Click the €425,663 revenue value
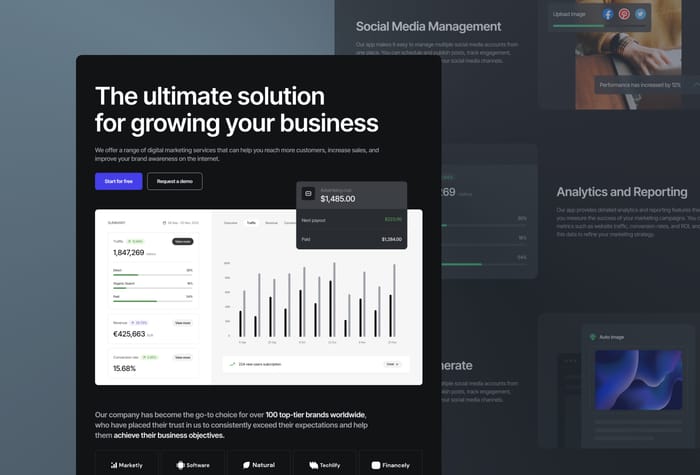Image resolution: width=700 pixels, height=475 pixels. pos(129,334)
